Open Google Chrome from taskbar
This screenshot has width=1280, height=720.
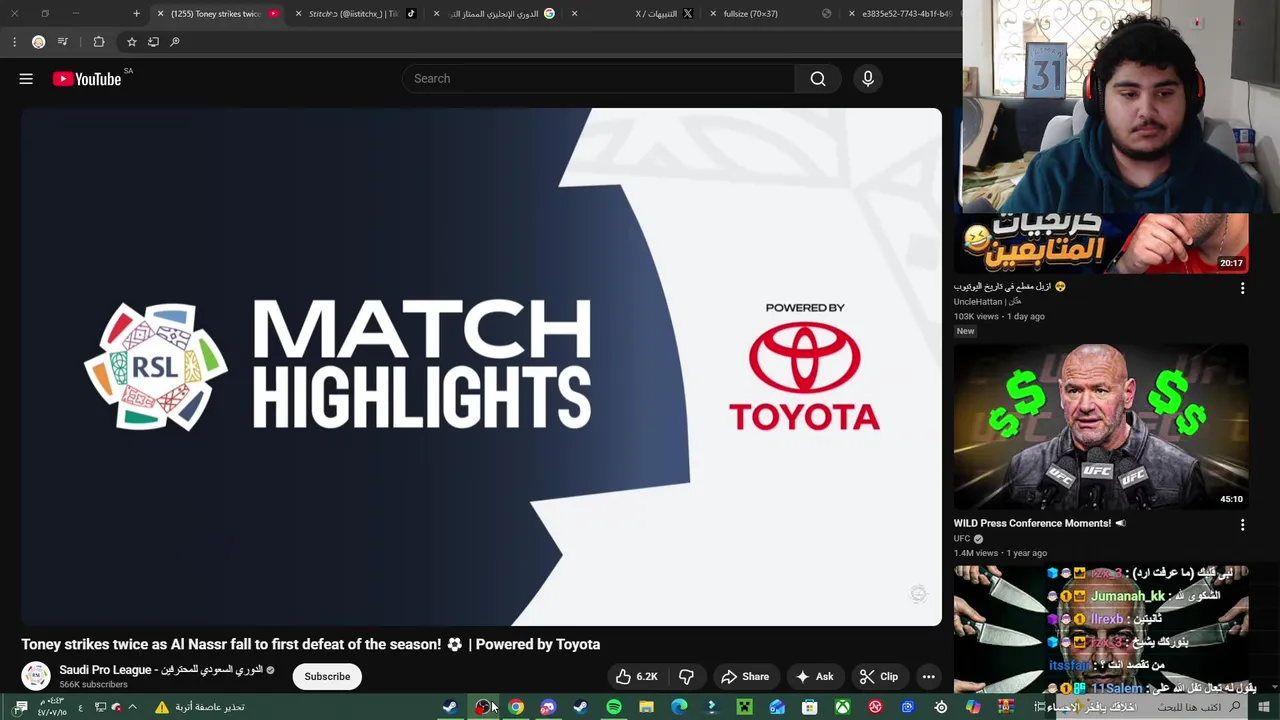point(516,707)
